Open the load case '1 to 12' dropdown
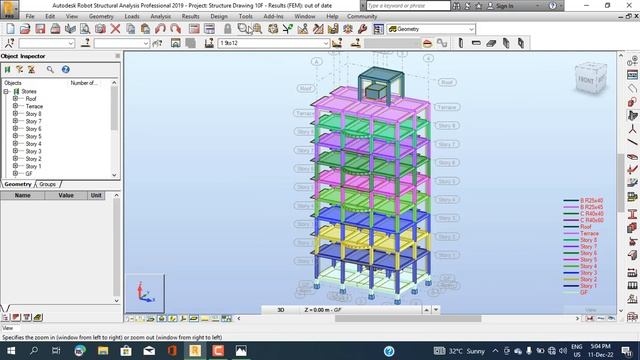The image size is (640, 360). pos(326,43)
